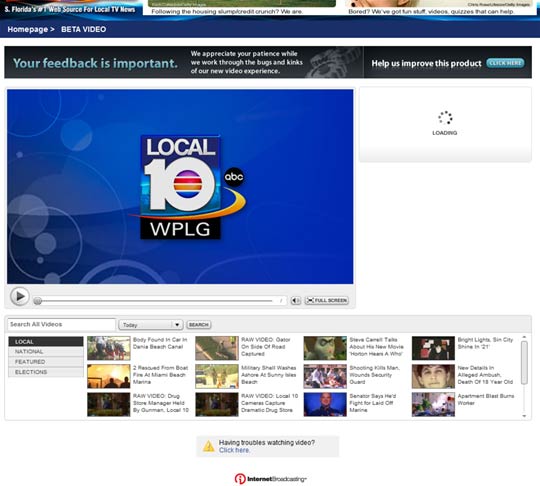Click 'Body Found In Car In Dania Beach Canal' title
Viewport: 540px width, 486px height.
160,343
